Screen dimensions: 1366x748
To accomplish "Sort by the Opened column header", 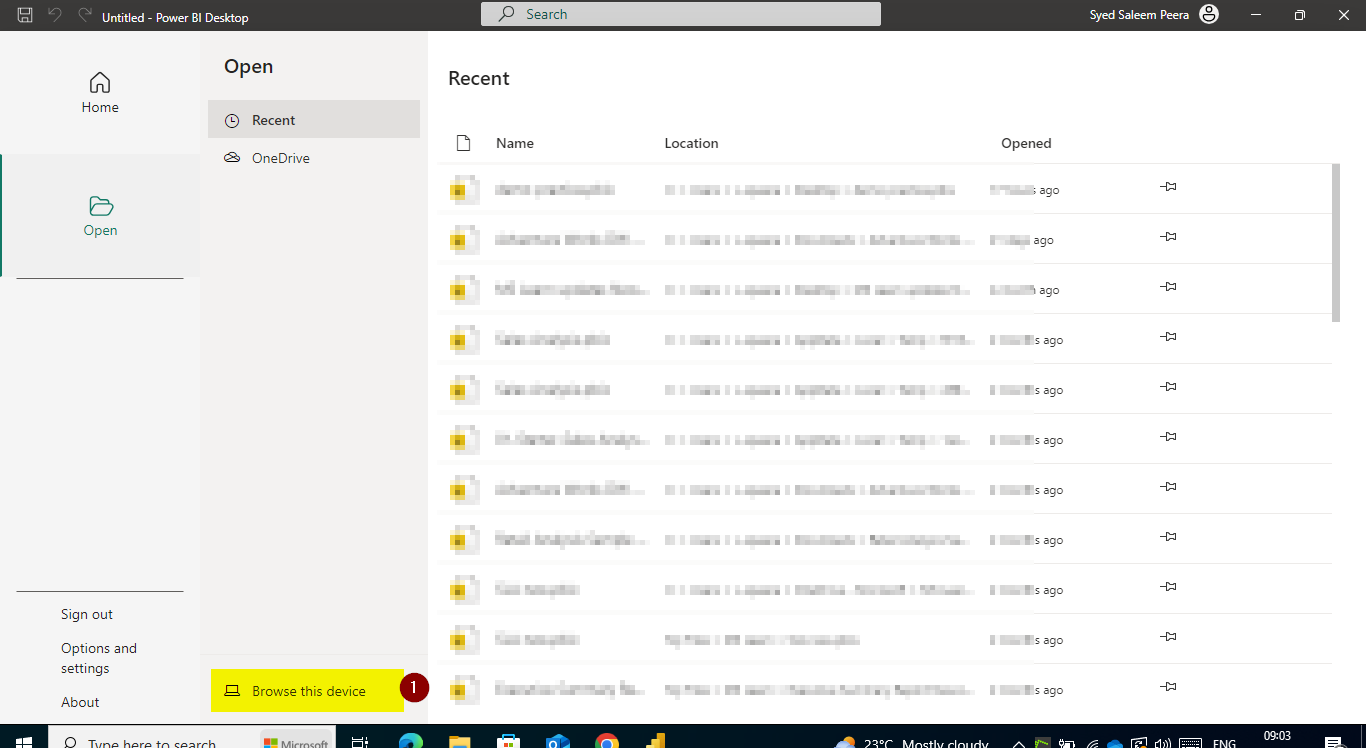I will (x=1026, y=143).
